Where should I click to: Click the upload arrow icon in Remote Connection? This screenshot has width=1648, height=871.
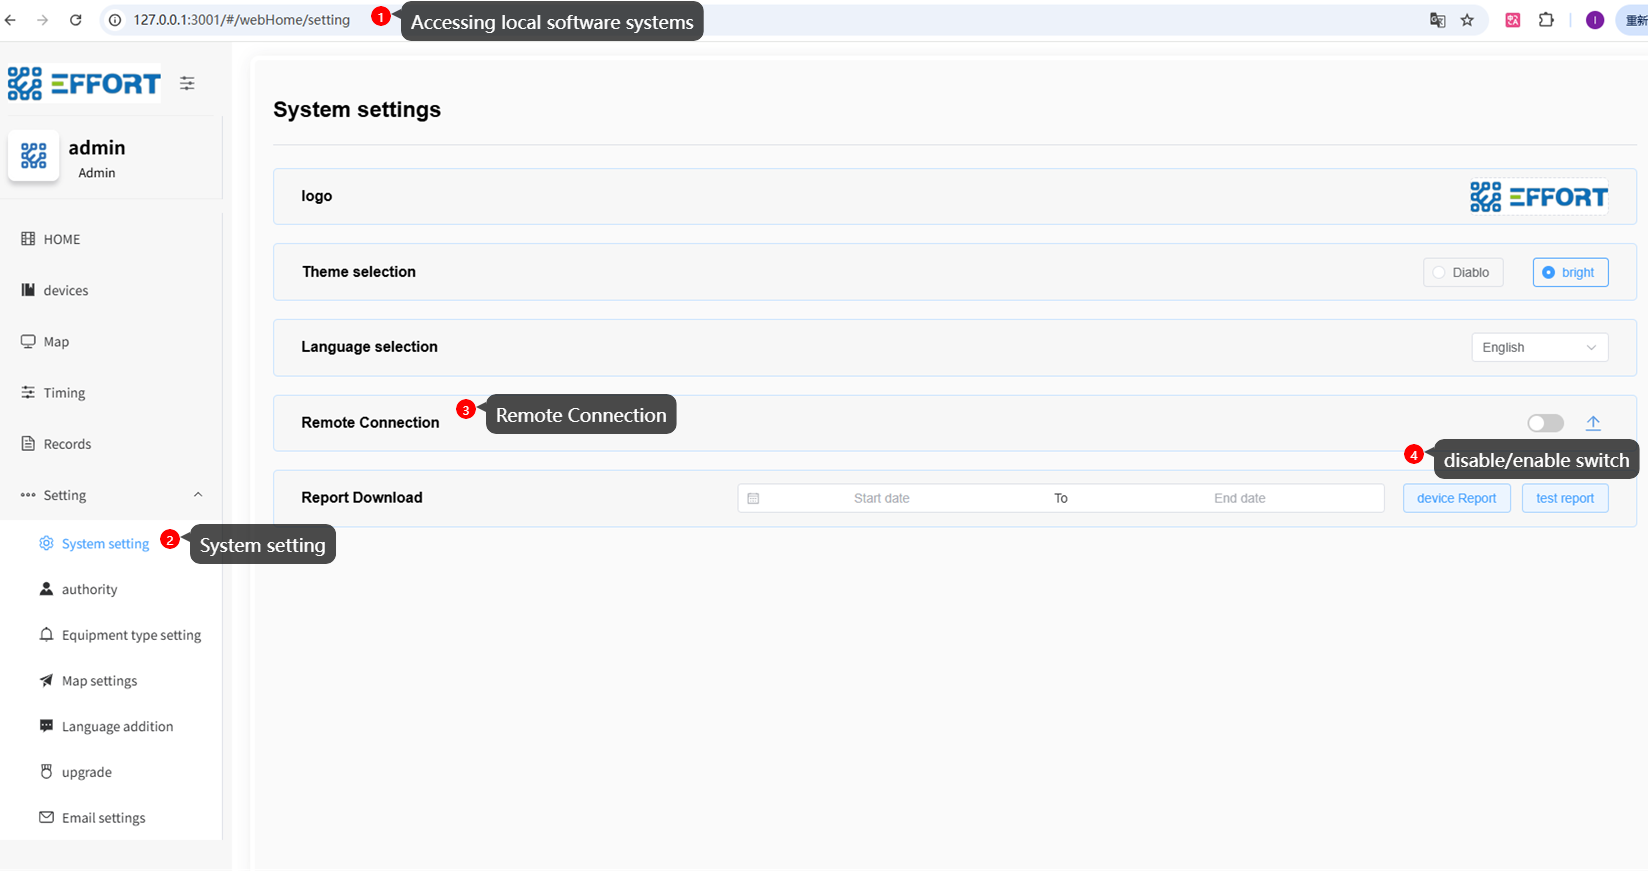coord(1593,423)
